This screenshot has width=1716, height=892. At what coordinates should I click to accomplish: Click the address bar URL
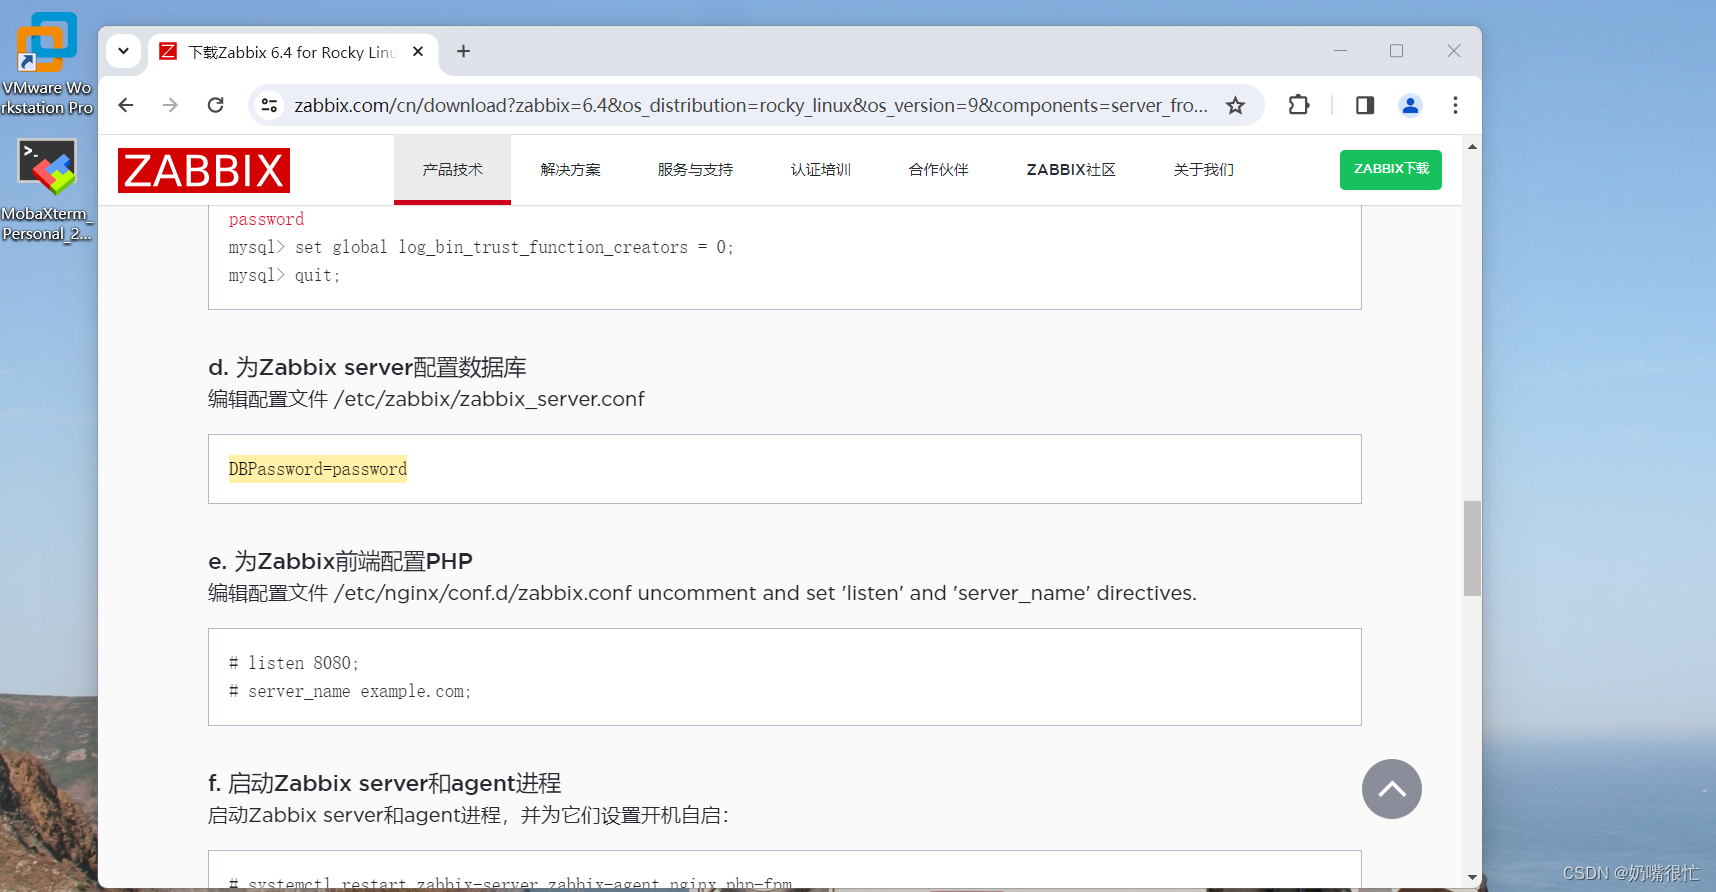[750, 105]
